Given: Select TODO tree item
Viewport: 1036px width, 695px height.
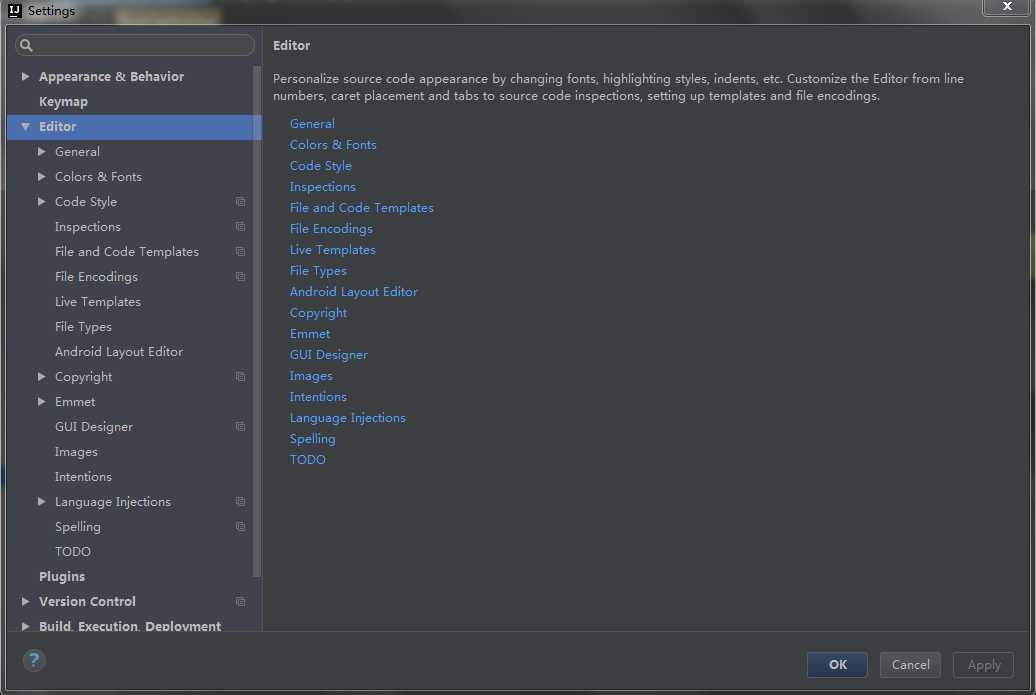Looking at the screenshot, I should (x=73, y=552).
